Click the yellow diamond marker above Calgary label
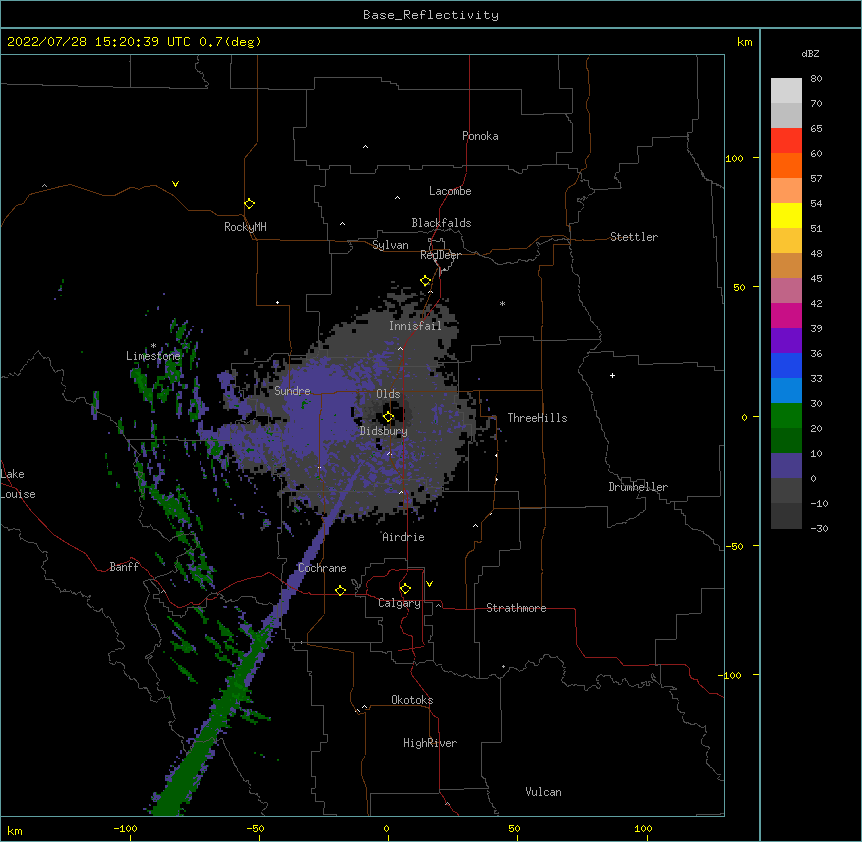Image resolution: width=862 pixels, height=842 pixels. tap(405, 589)
